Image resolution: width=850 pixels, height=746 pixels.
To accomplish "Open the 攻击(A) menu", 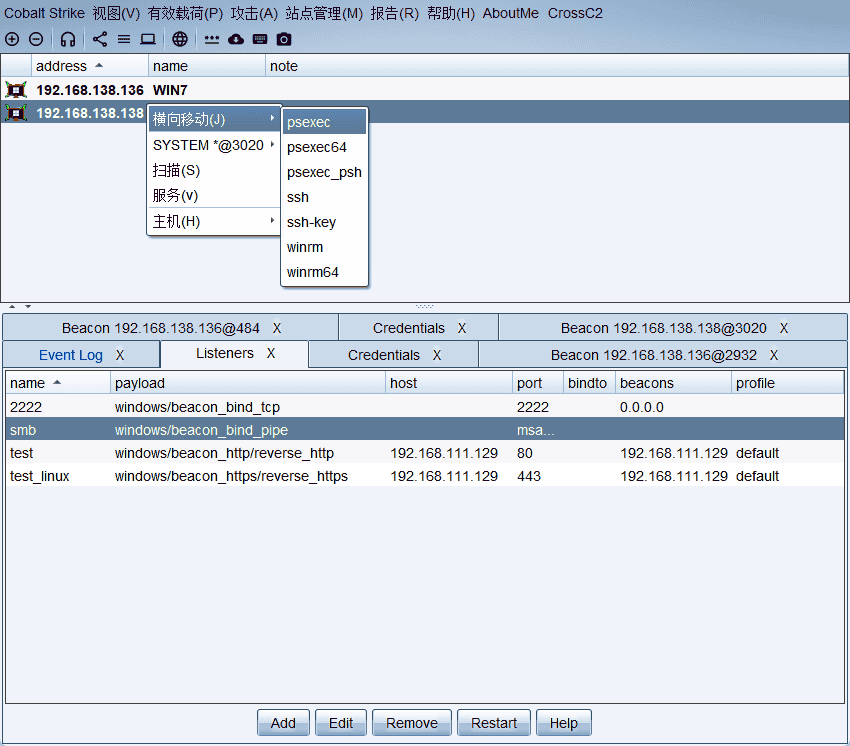I will (x=254, y=13).
